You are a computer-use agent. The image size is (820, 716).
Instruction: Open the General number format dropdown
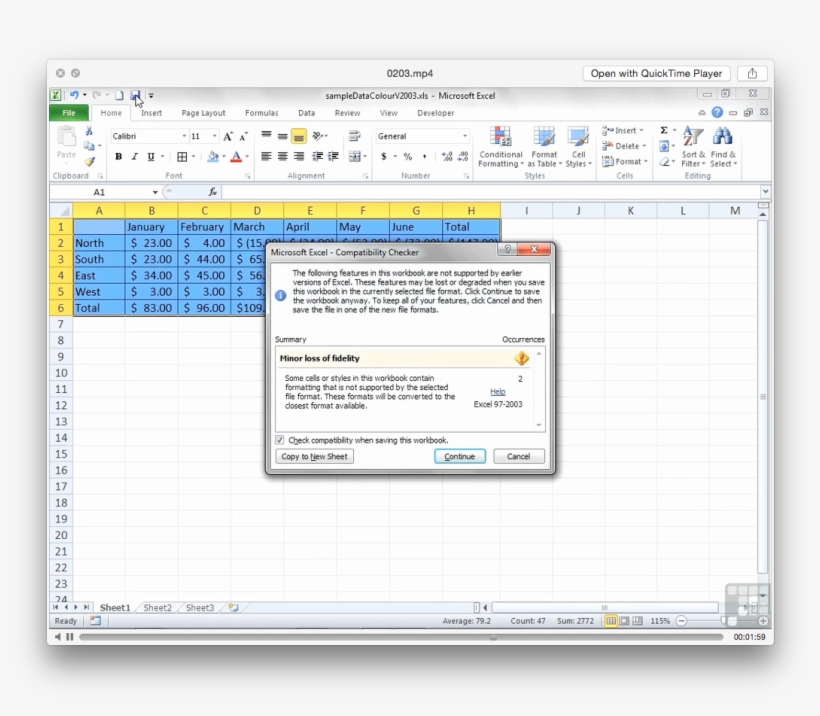pyautogui.click(x=464, y=136)
